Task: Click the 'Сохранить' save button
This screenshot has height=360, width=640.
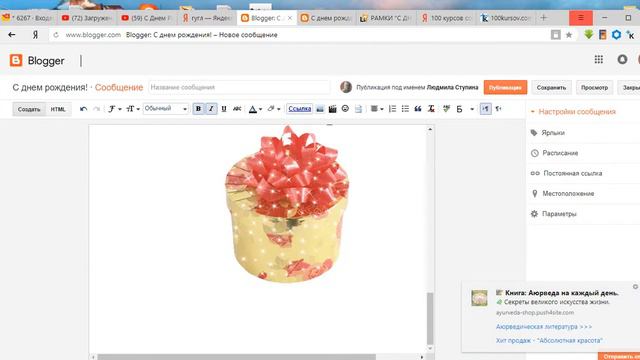Action: 551,87
